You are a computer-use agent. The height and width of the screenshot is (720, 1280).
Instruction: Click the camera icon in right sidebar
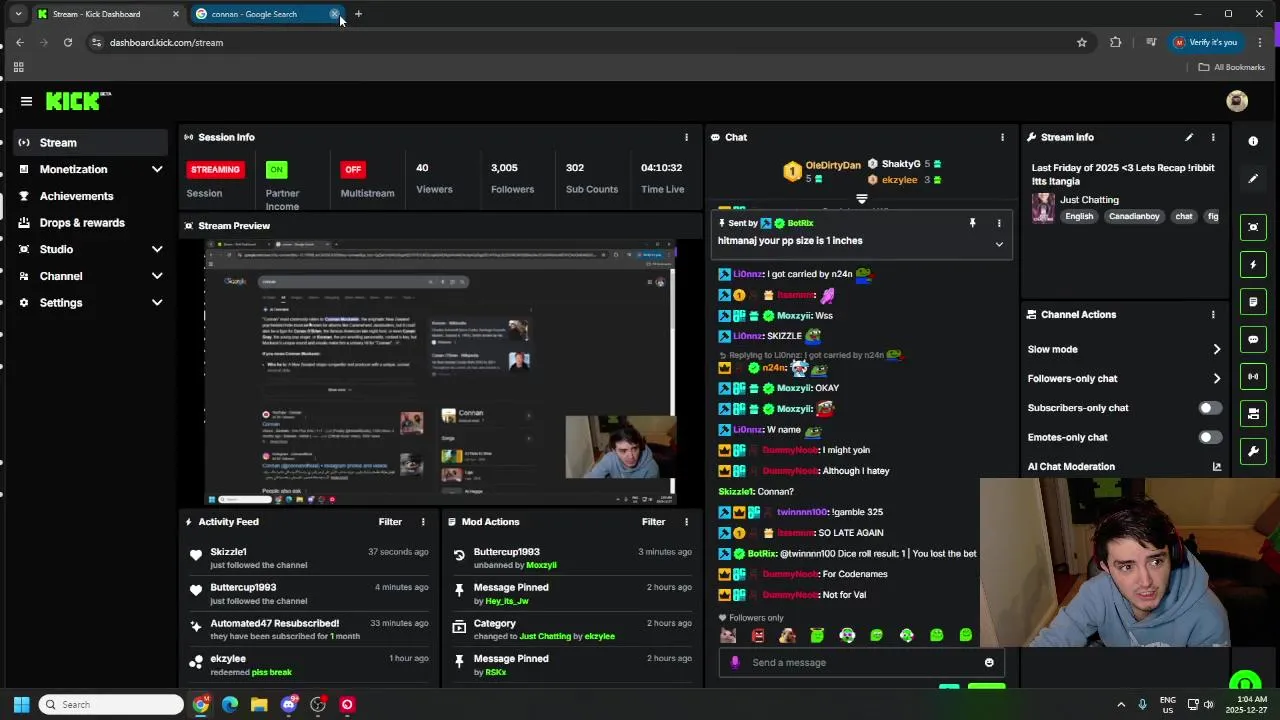(1253, 413)
